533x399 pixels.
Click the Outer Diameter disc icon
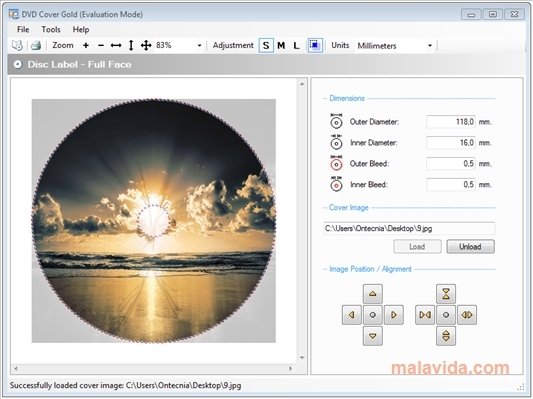coord(336,121)
